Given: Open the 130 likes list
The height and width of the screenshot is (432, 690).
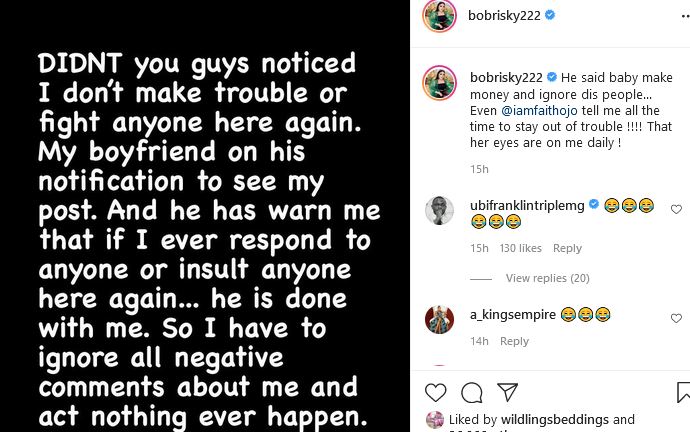Looking at the screenshot, I should coord(520,248).
